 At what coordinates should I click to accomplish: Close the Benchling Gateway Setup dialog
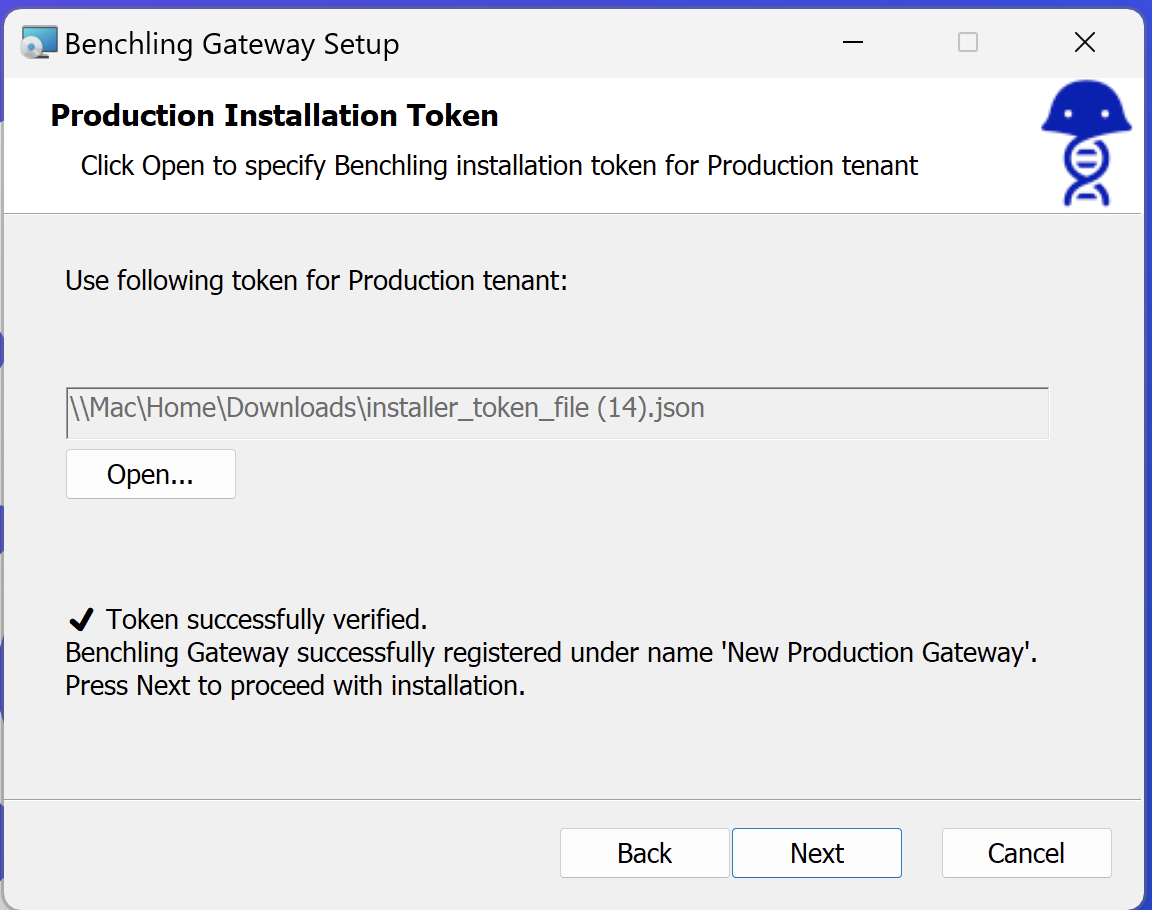click(1084, 43)
